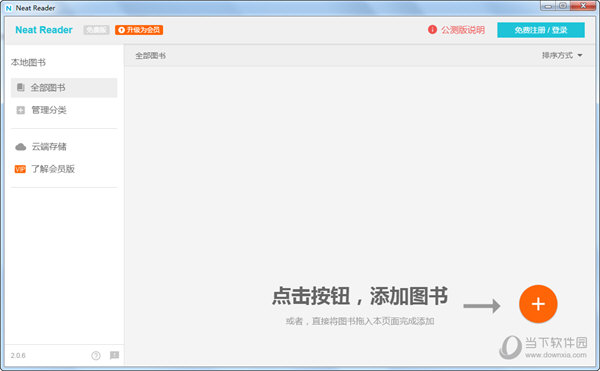Maximize the Neat Reader window
The width and height of the screenshot is (600, 371).
pos(562,6)
